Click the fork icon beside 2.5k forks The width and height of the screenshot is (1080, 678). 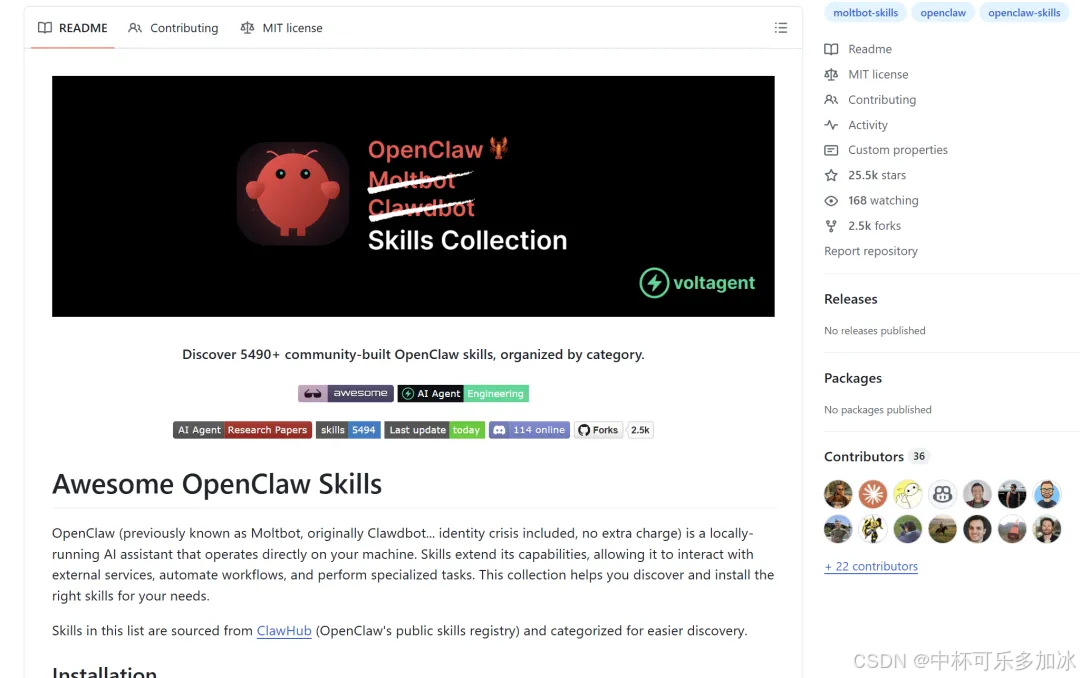click(831, 225)
